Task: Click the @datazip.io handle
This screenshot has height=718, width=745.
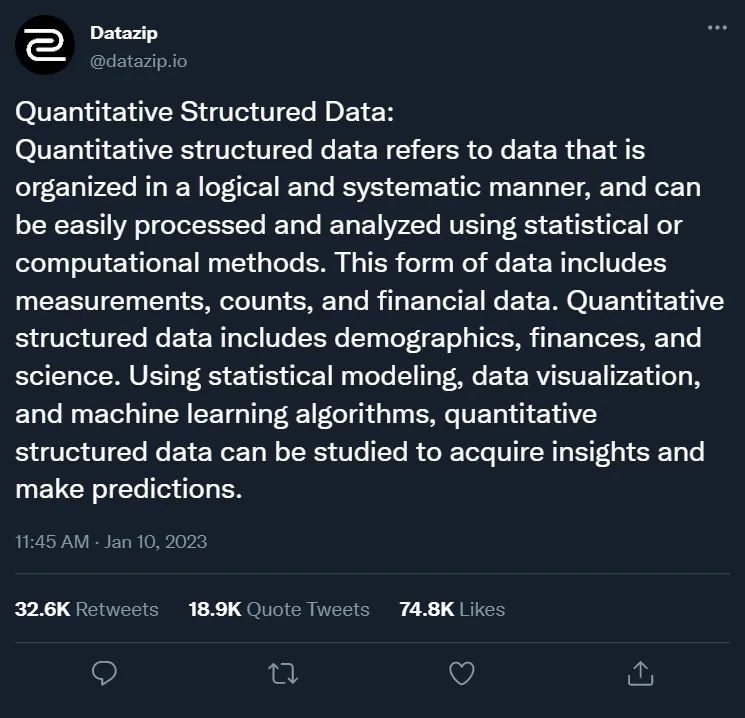Action: [138, 61]
